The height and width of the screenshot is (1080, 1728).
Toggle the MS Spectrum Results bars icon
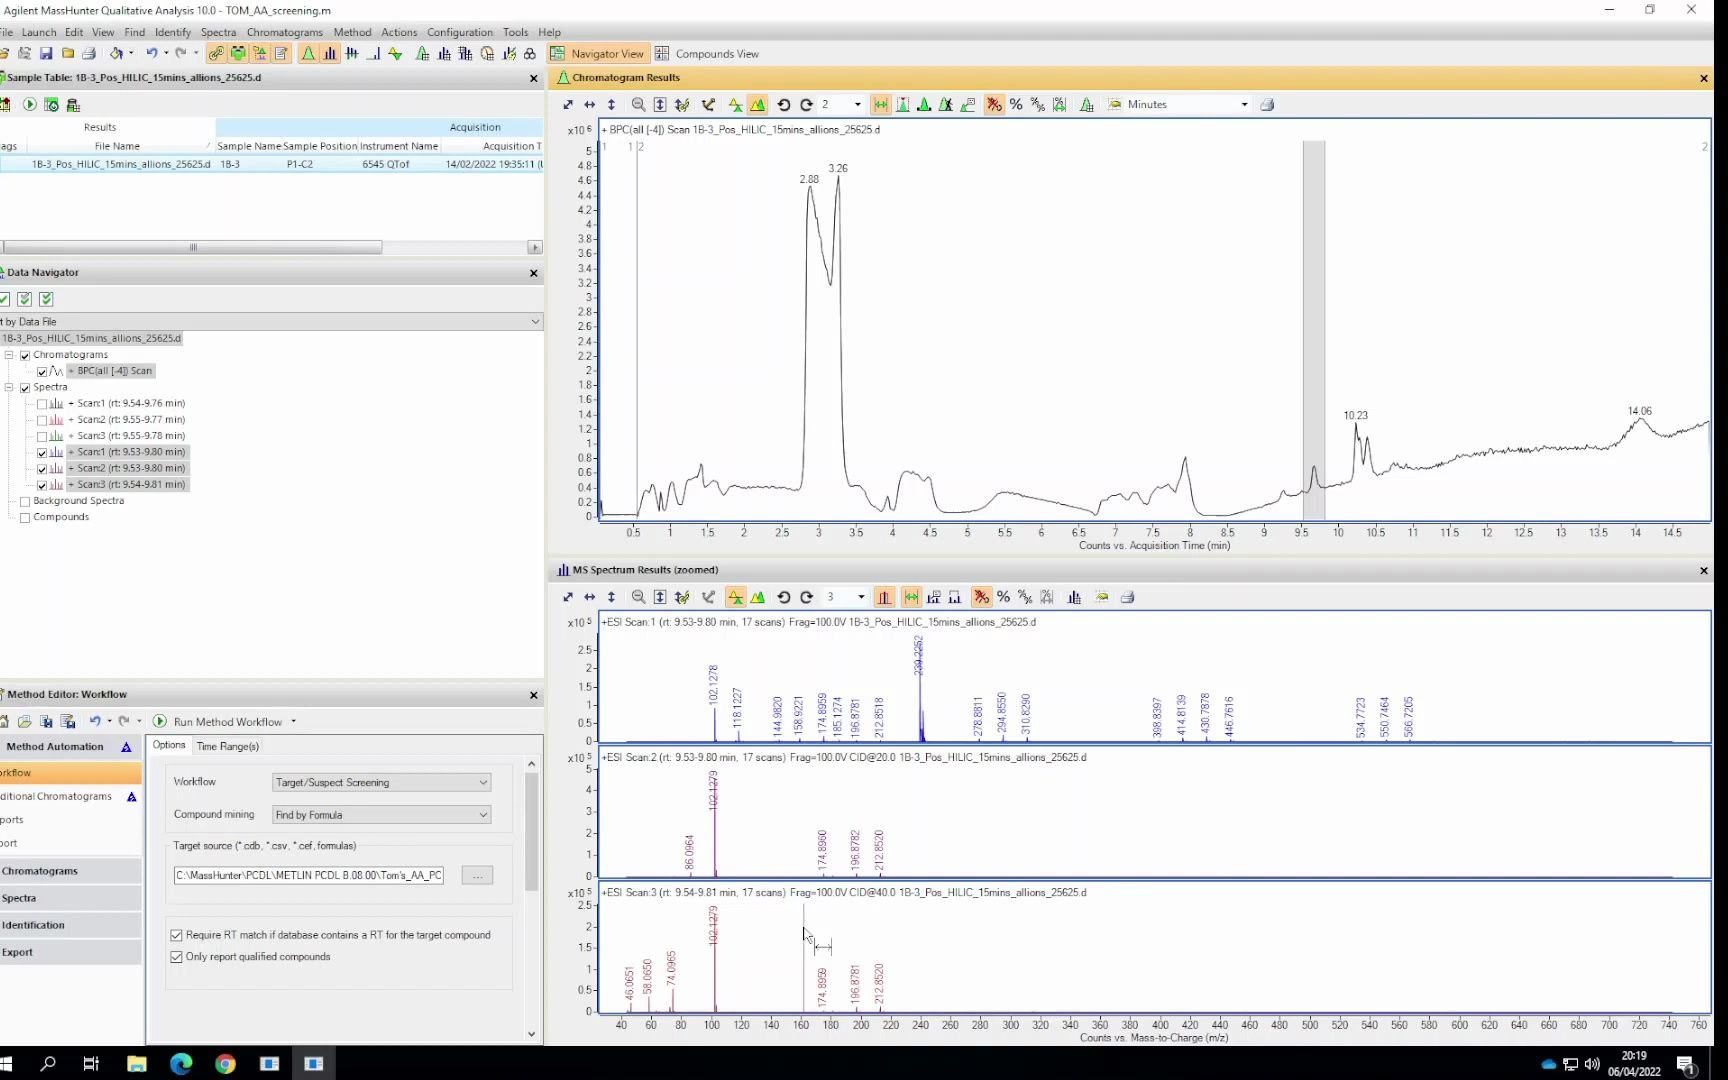pyautogui.click(x=330, y=54)
